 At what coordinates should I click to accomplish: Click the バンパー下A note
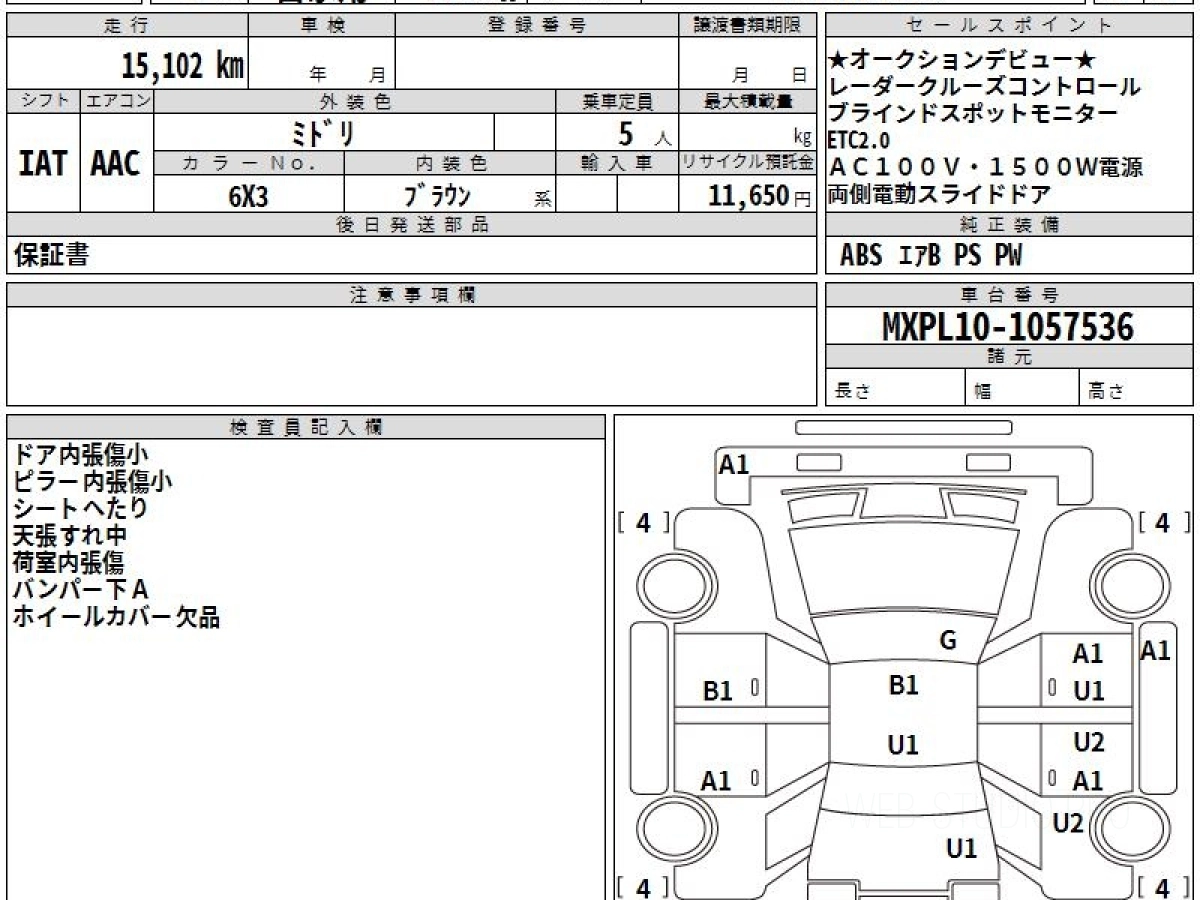coord(81,590)
